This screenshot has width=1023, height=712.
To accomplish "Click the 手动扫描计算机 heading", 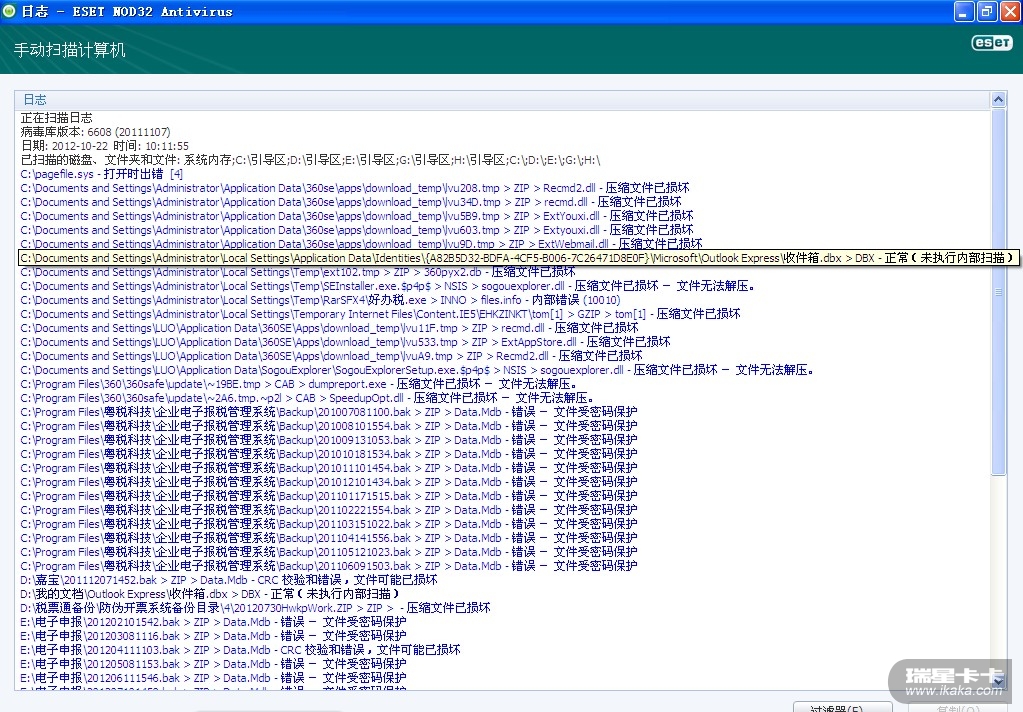I will click(x=69, y=50).
